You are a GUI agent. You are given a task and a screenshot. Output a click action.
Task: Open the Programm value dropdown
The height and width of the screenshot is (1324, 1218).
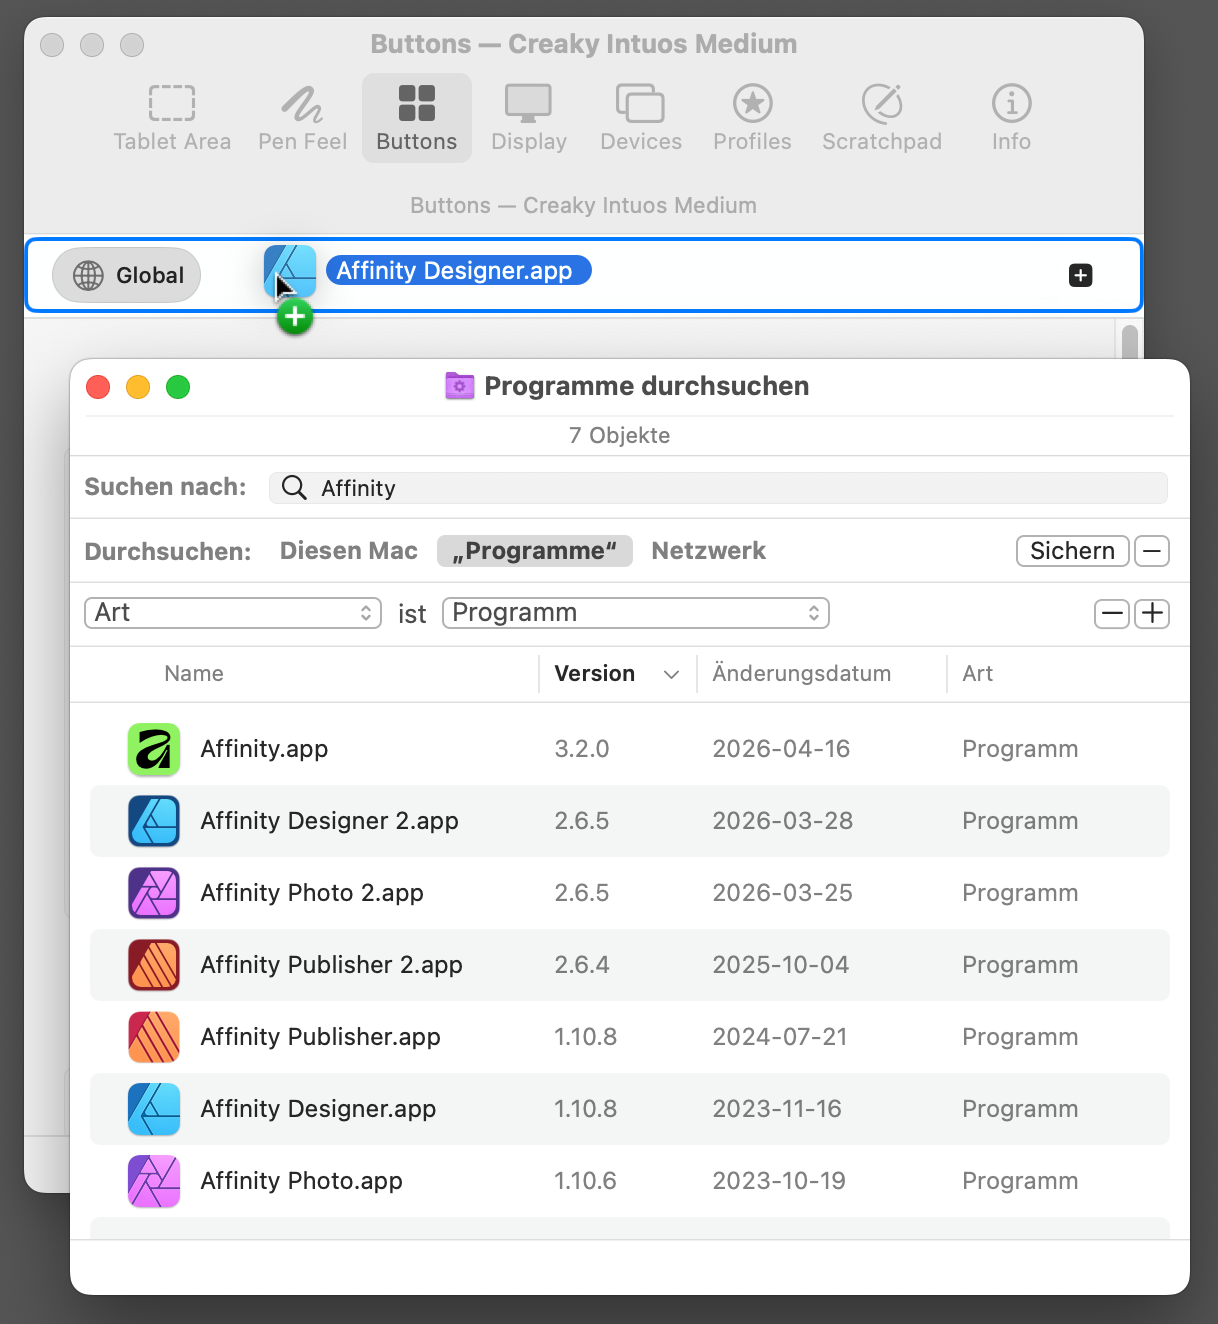636,613
